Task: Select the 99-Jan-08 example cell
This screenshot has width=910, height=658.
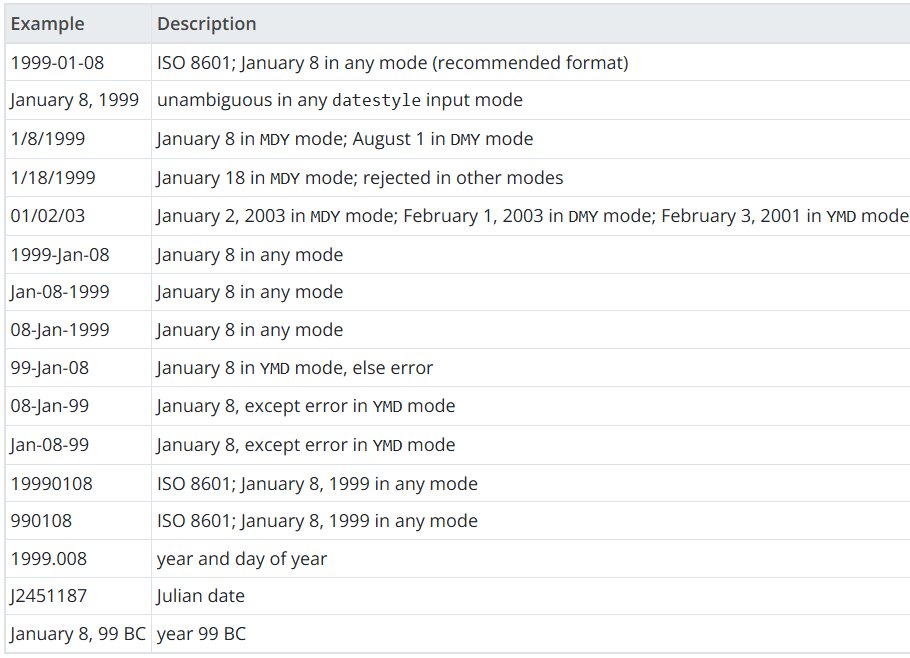Action: pos(50,368)
